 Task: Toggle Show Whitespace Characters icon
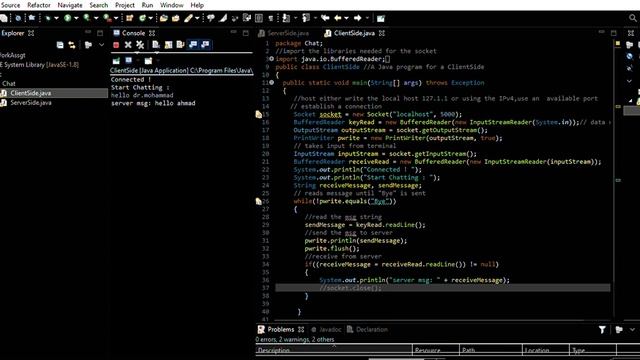coord(271,18)
